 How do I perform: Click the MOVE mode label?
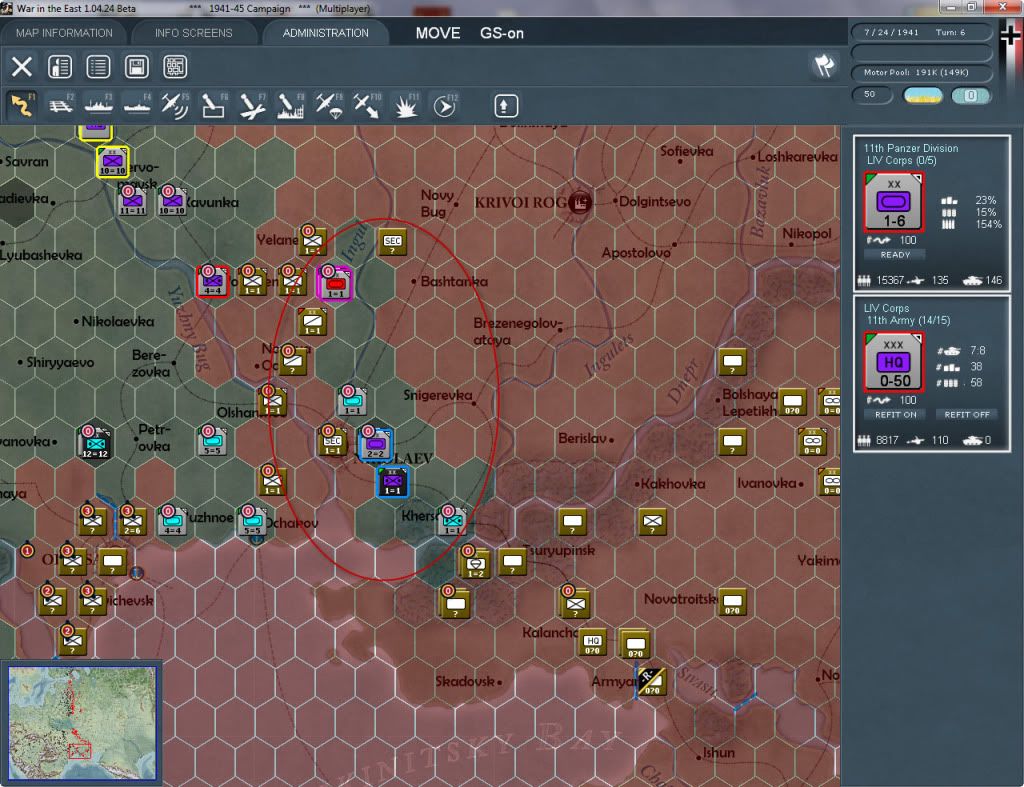coord(438,33)
